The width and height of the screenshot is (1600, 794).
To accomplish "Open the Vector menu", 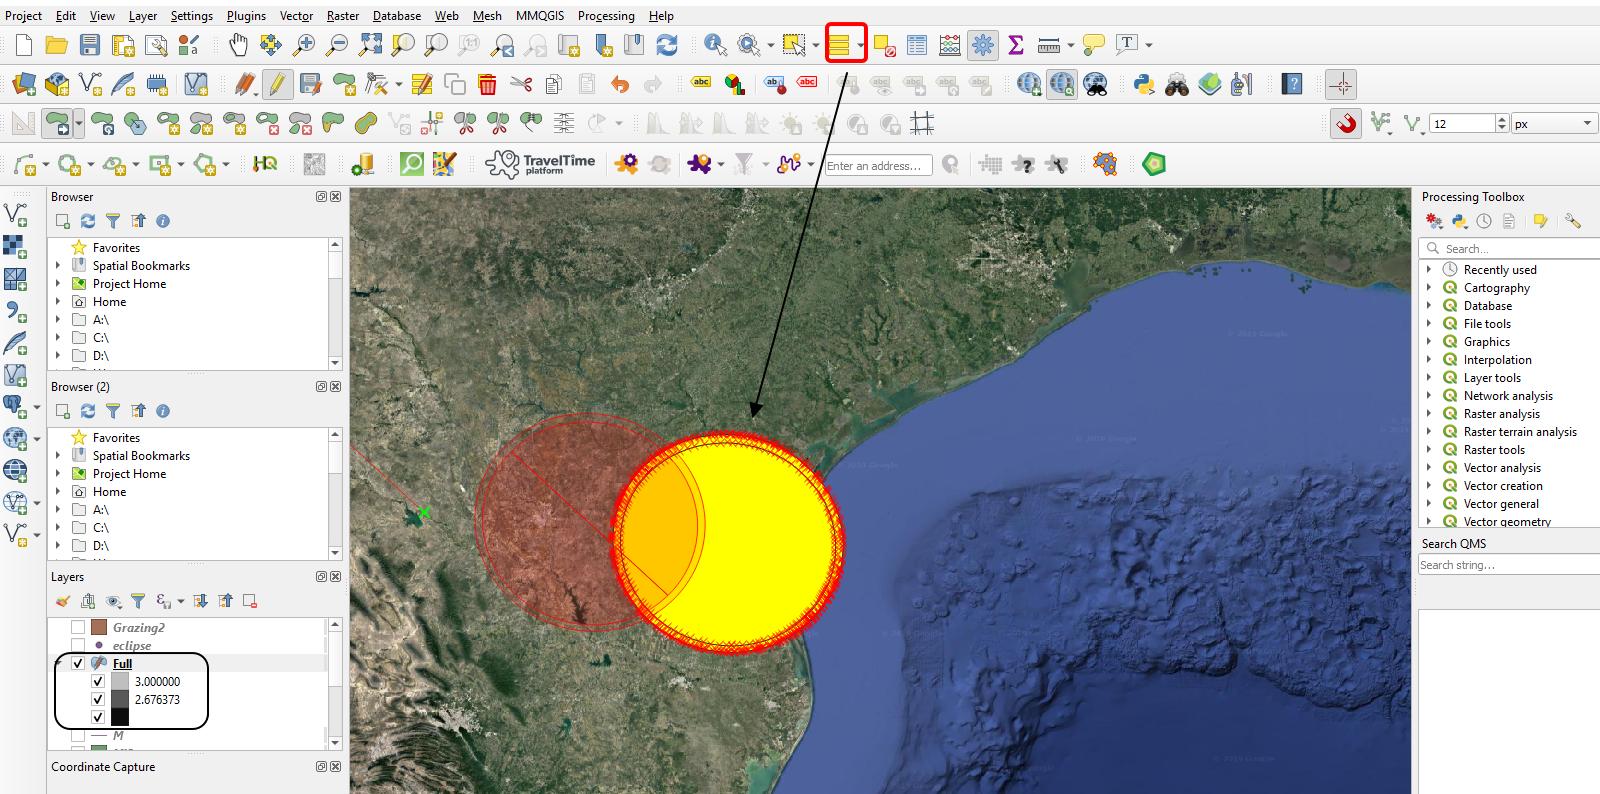I will click(x=296, y=16).
